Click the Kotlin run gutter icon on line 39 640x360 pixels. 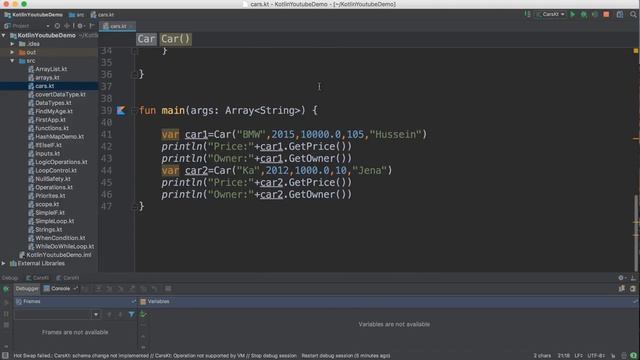[121, 110]
